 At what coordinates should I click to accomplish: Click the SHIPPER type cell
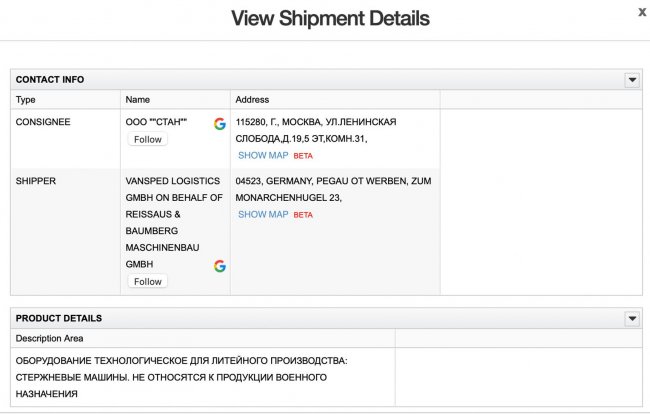click(36, 181)
